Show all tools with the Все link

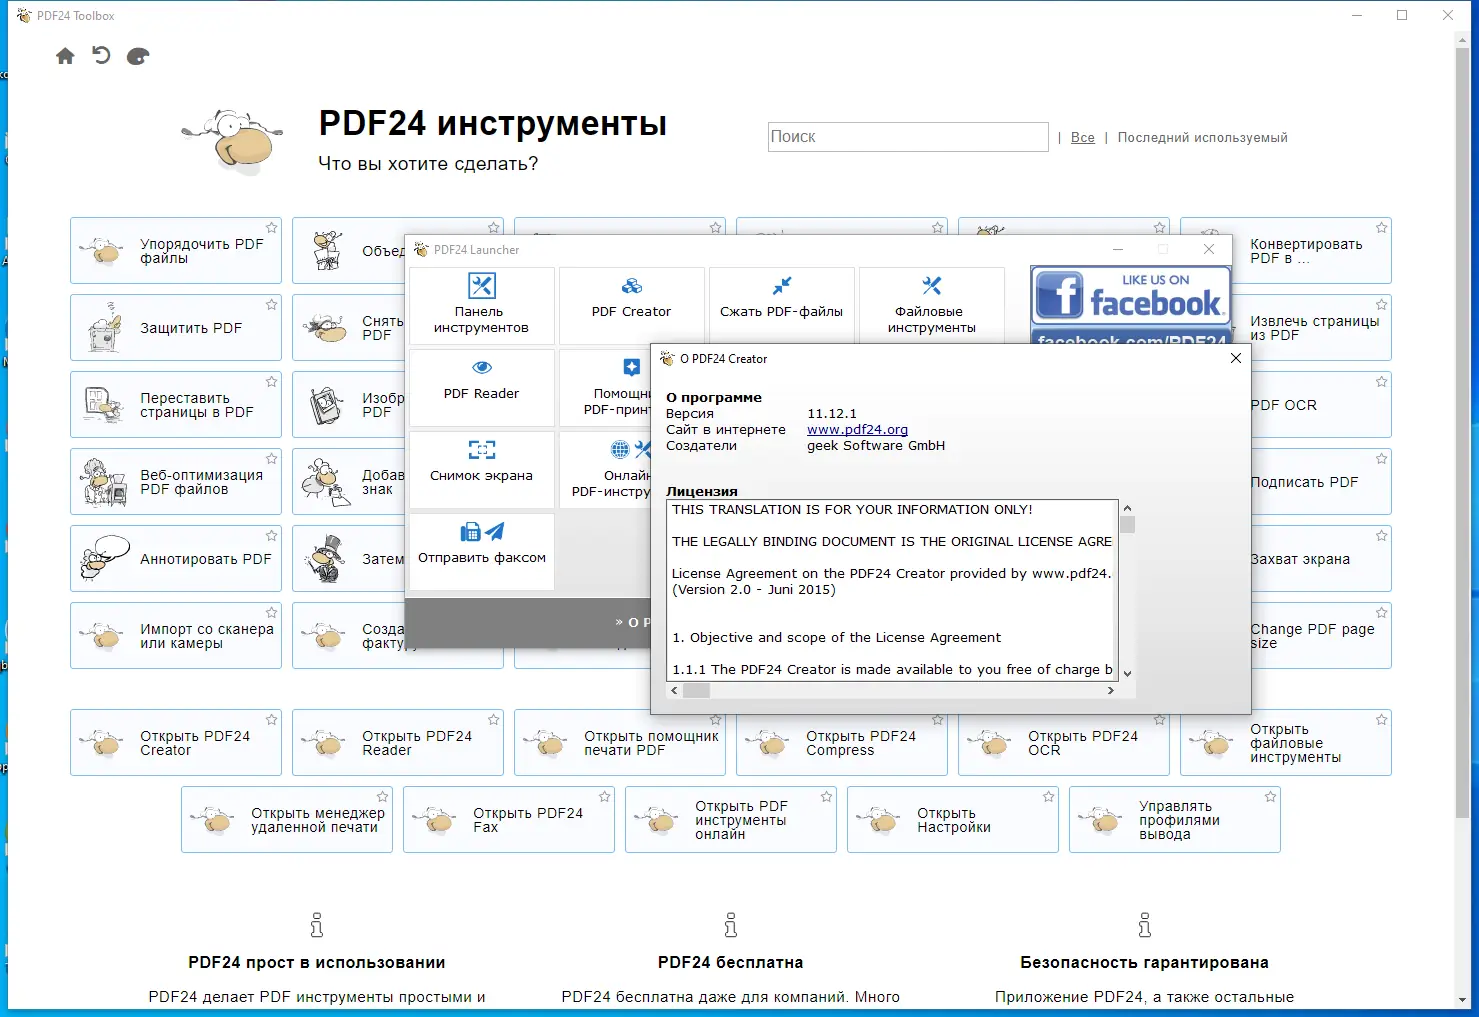coord(1083,138)
